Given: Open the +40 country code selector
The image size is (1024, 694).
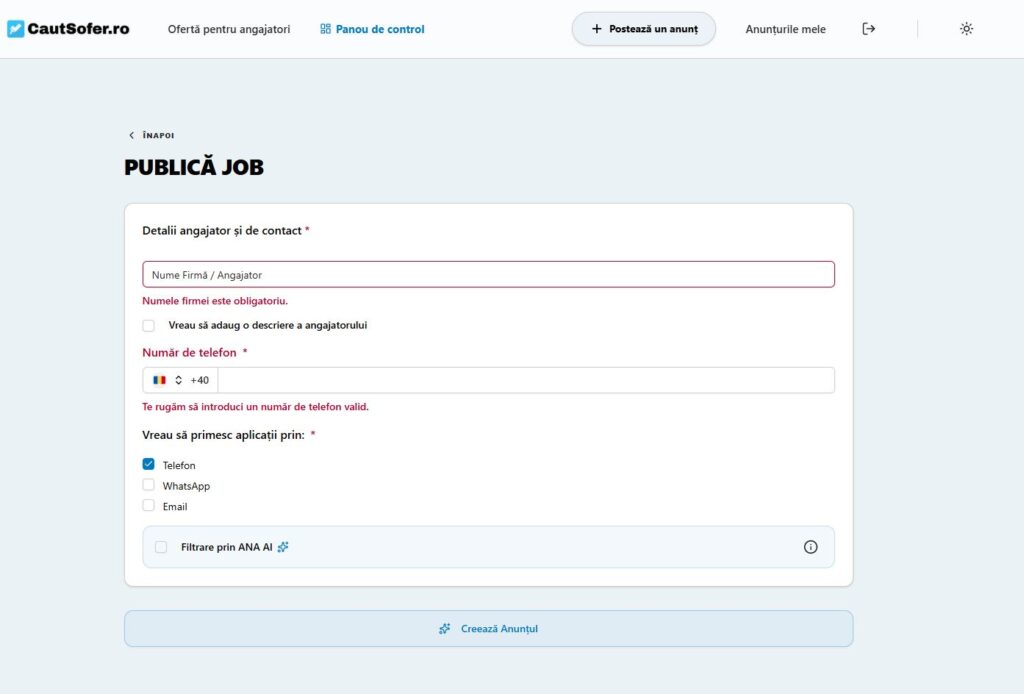Looking at the screenshot, I should pos(181,380).
